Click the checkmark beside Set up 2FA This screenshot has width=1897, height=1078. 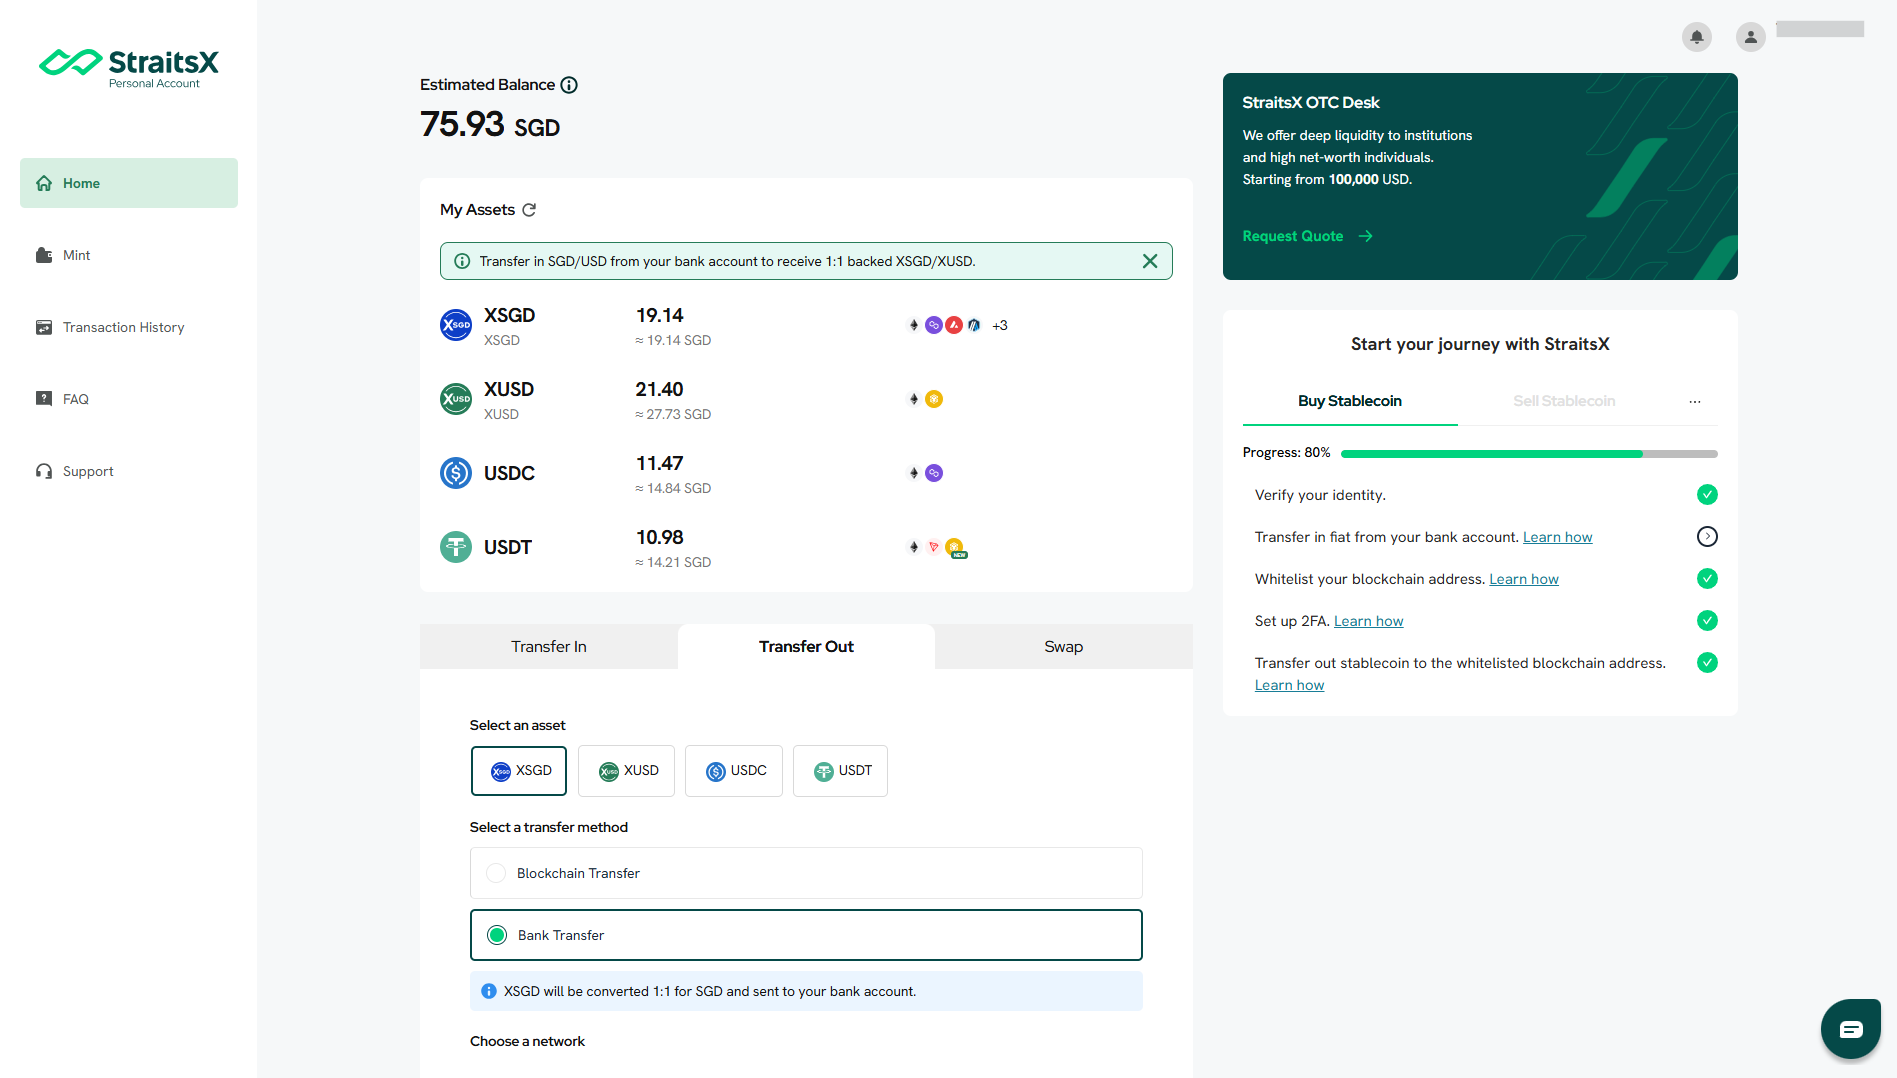coord(1708,621)
